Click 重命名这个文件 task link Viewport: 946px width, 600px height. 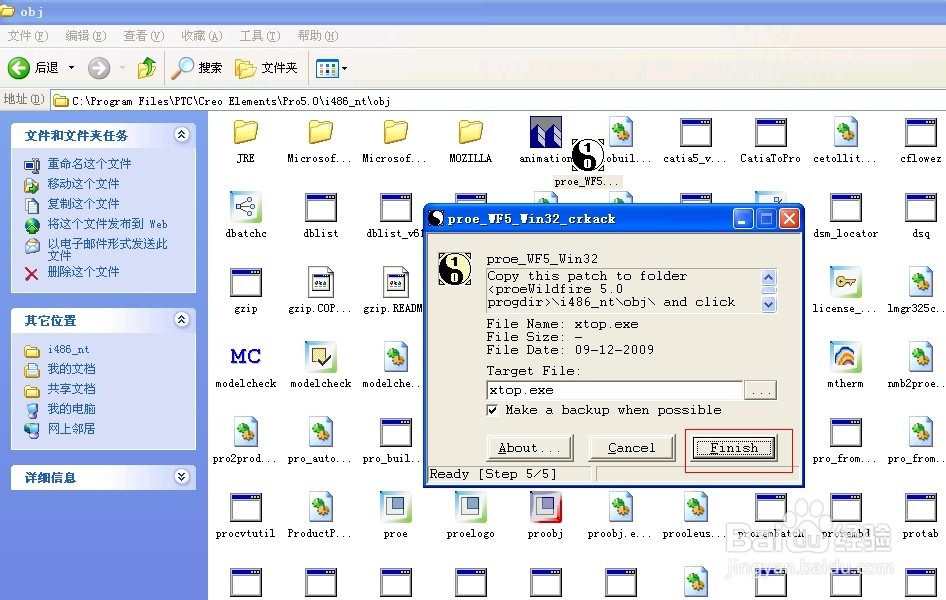pyautogui.click(x=89, y=164)
